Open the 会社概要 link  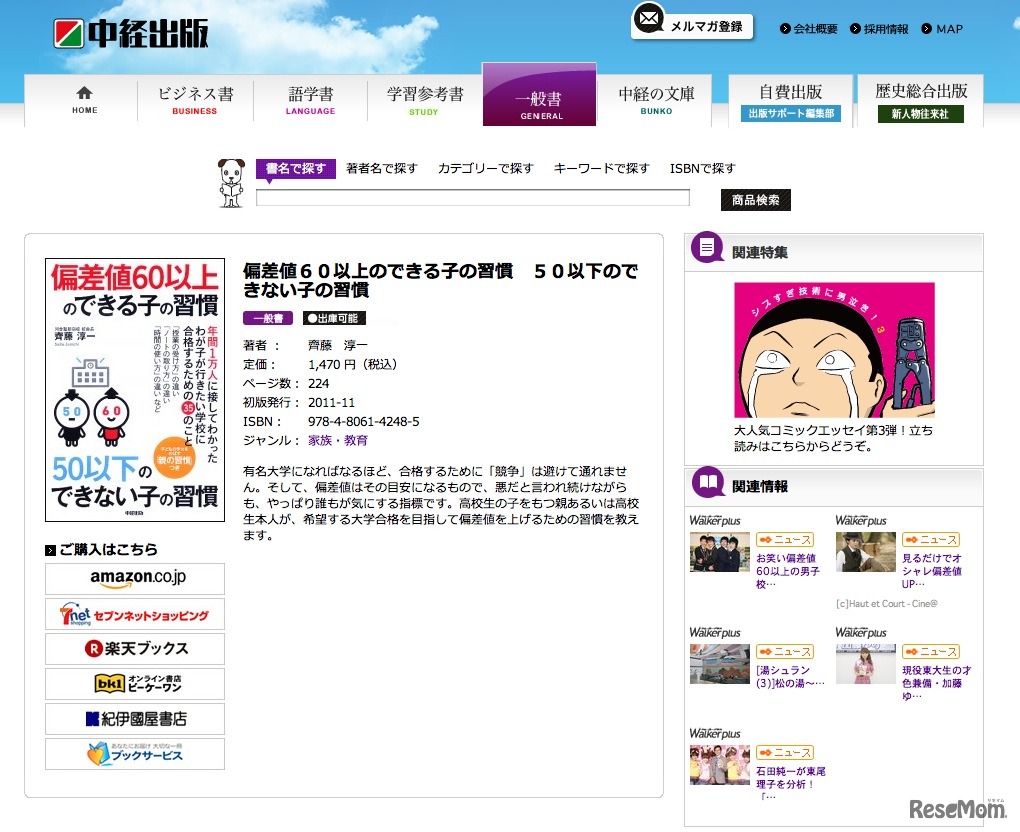click(809, 29)
